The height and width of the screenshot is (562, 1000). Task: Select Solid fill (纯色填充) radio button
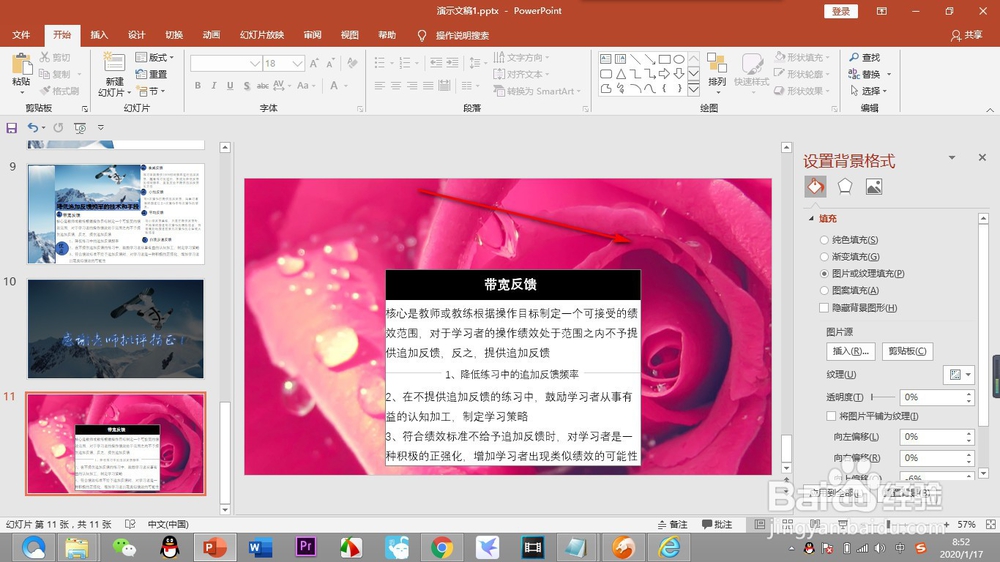[824, 240]
